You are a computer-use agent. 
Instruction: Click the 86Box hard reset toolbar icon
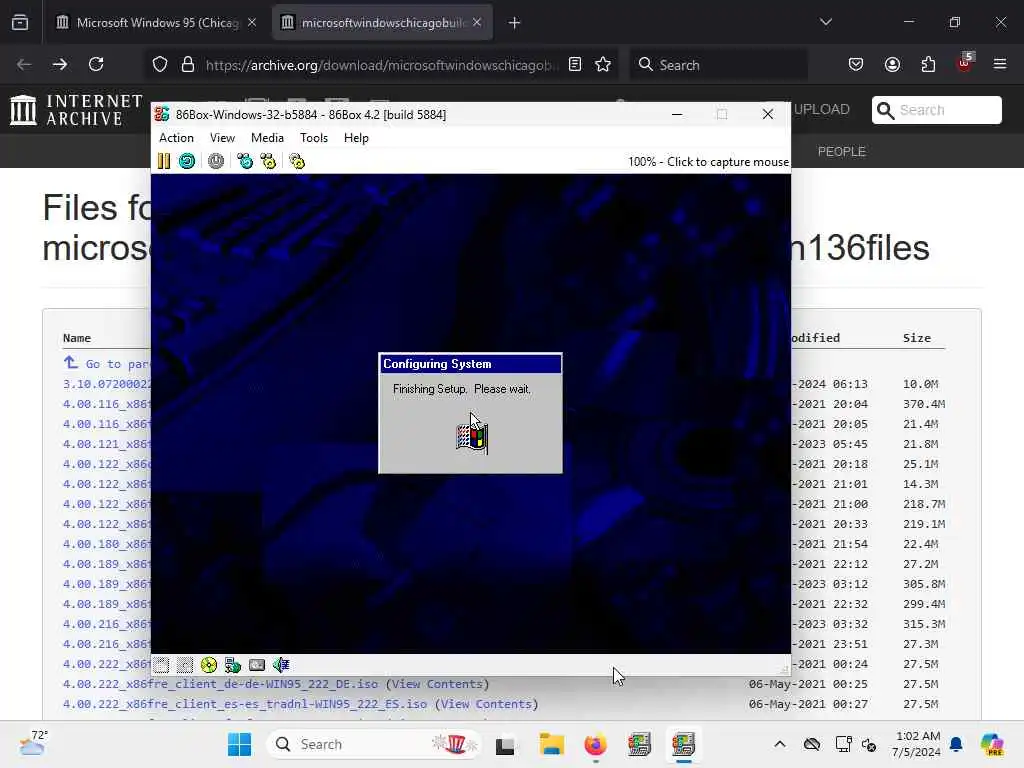[x=187, y=161]
